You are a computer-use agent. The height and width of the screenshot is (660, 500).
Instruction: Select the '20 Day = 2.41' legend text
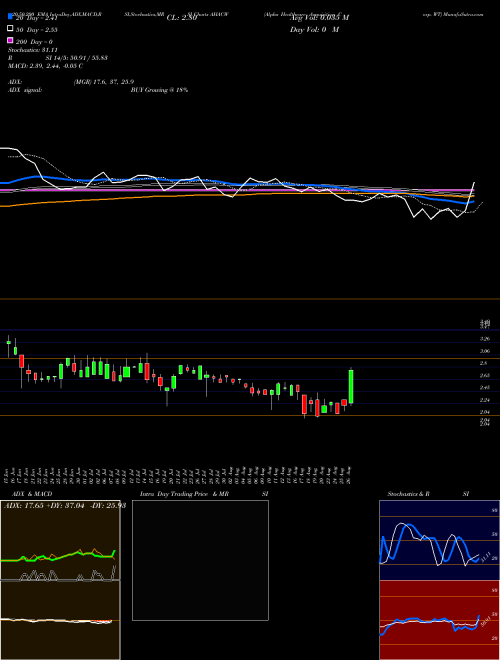coord(36,18)
